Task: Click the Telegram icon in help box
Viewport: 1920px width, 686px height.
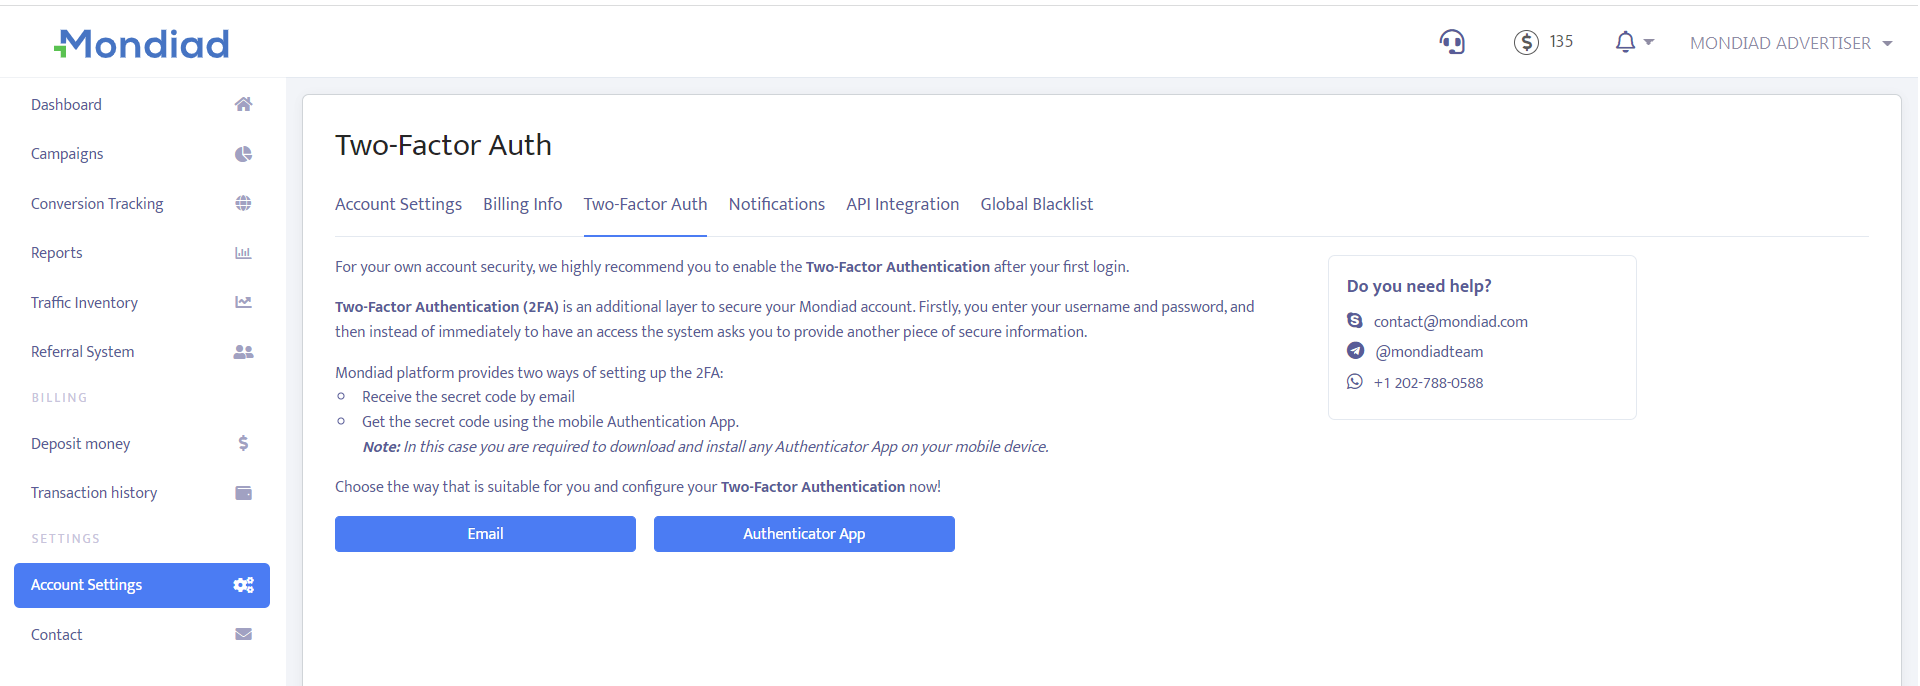Action: point(1355,350)
